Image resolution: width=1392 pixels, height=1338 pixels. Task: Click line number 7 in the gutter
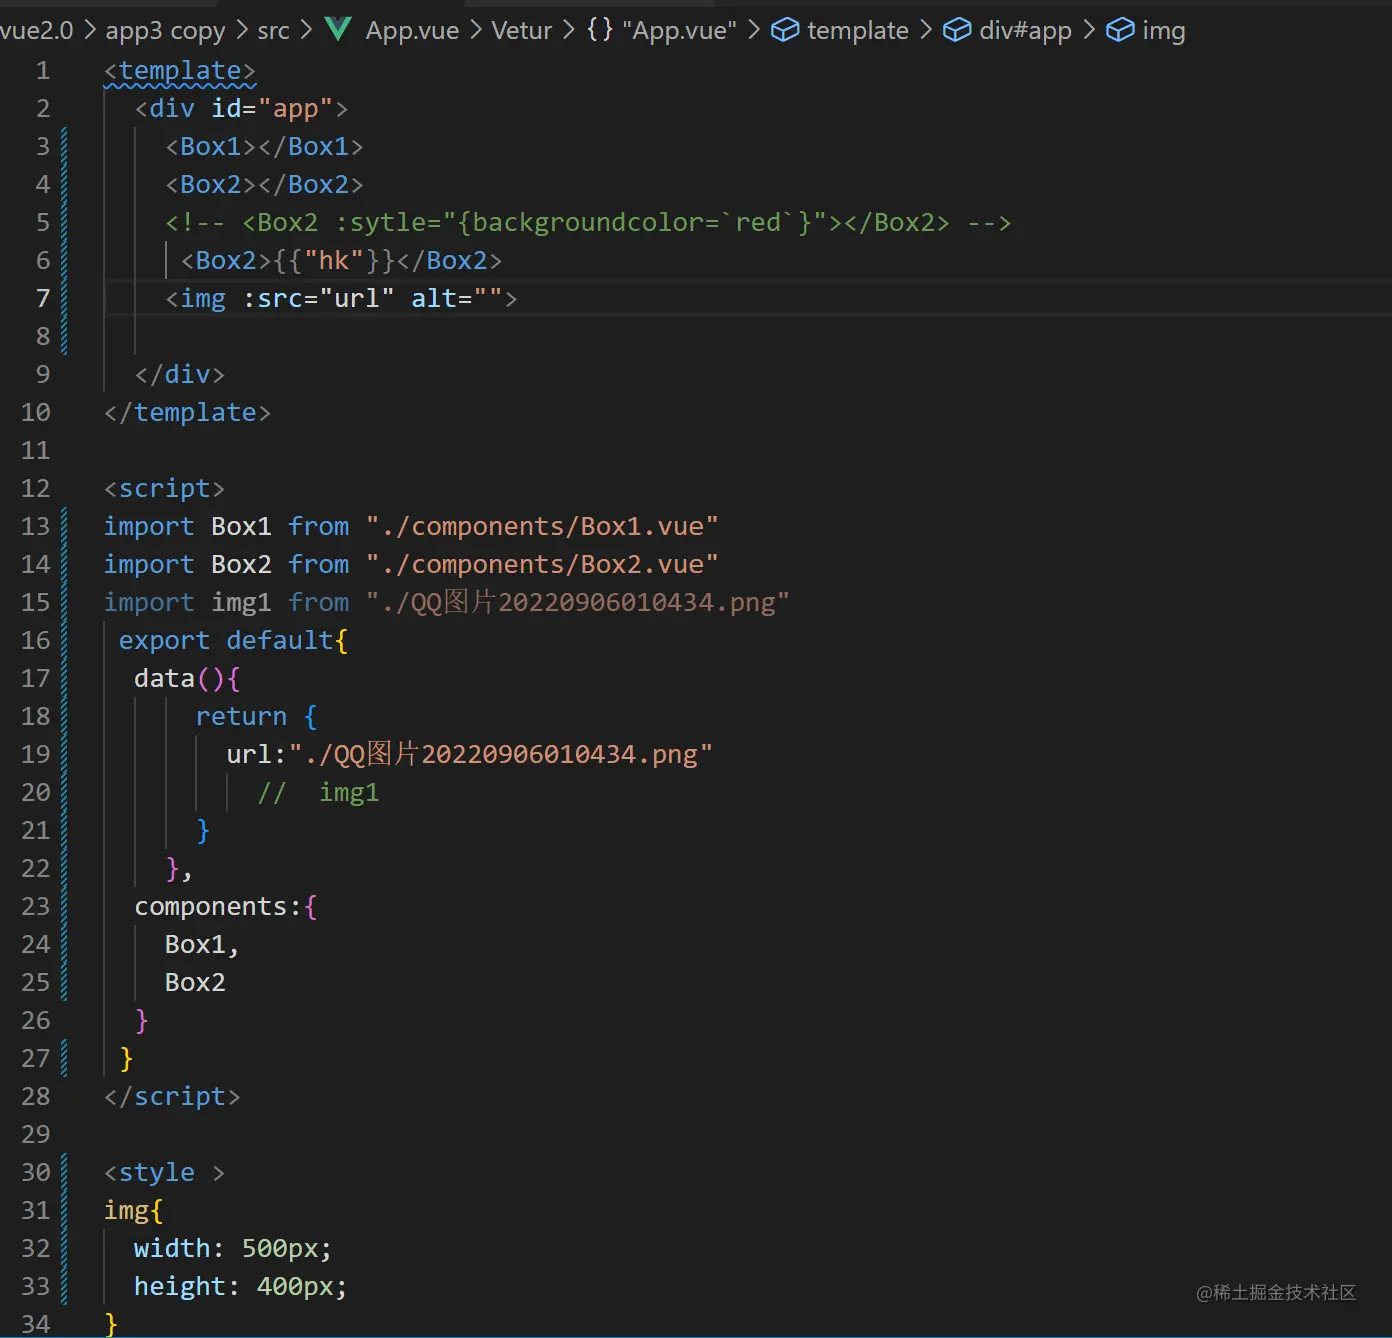(43, 299)
